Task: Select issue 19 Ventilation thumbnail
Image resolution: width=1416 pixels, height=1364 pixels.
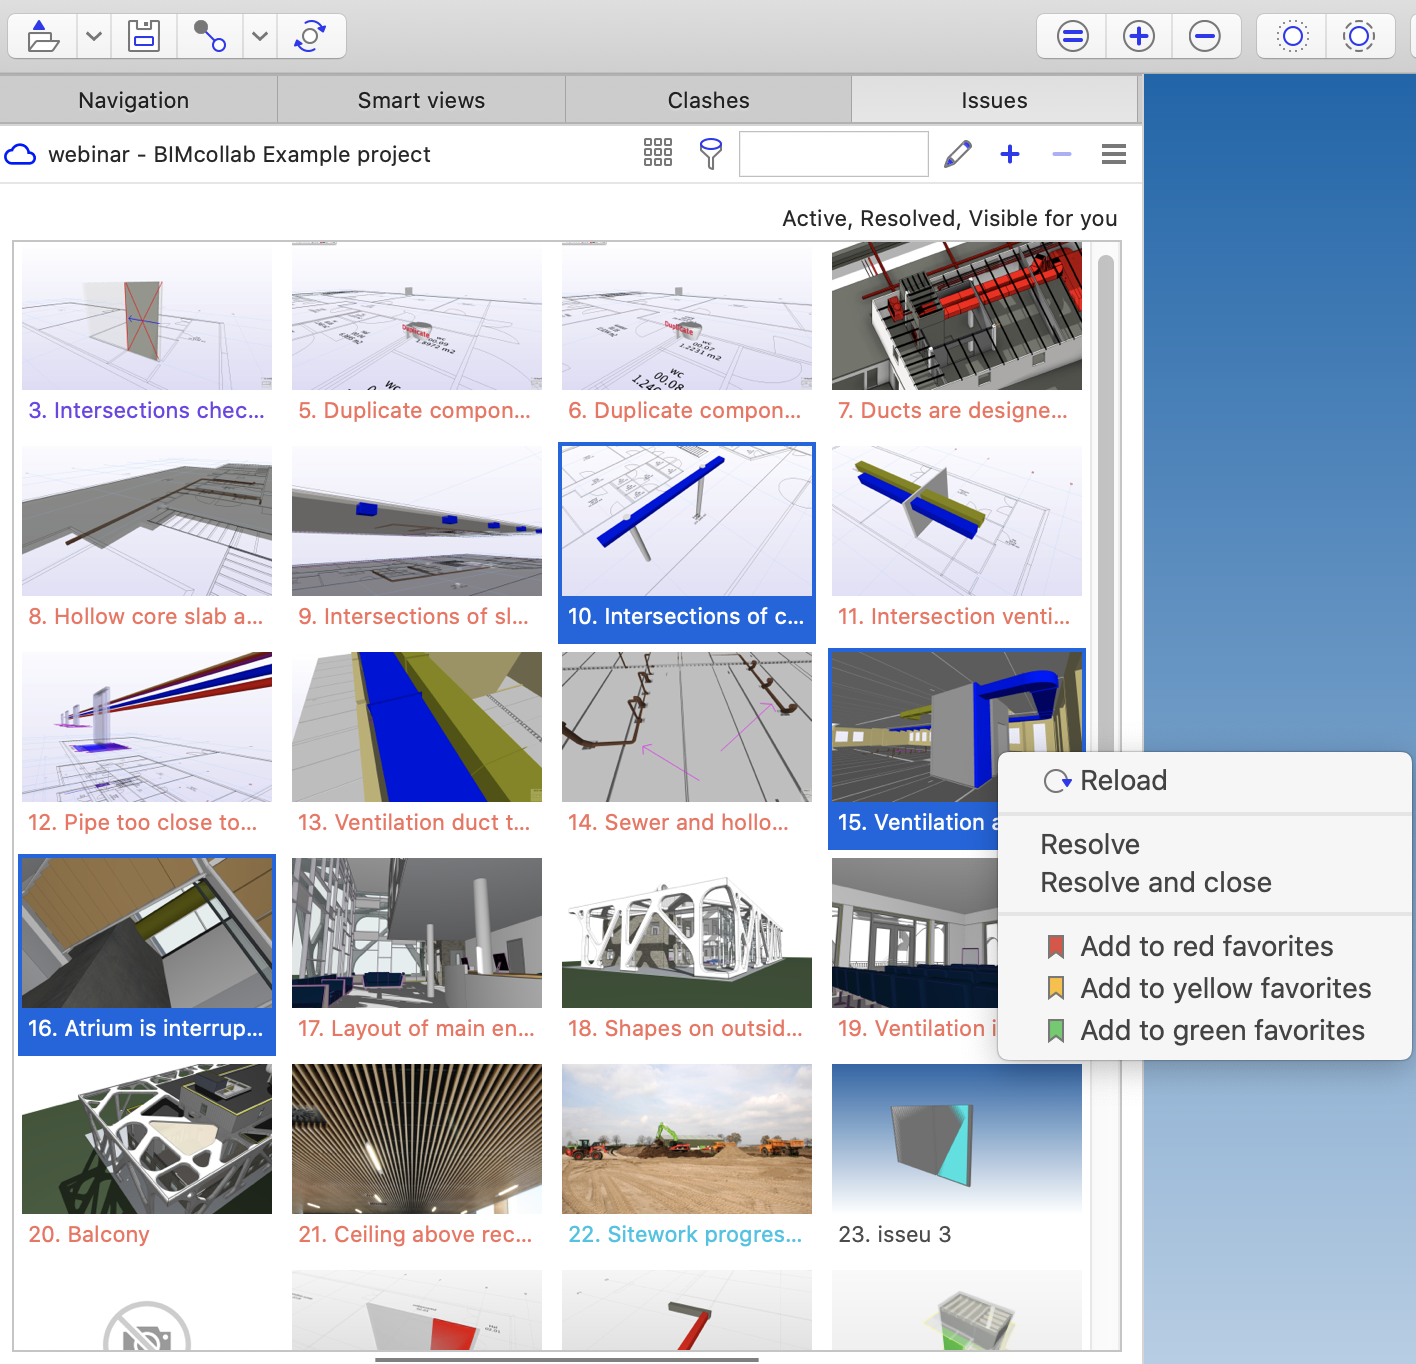Action: coord(915,933)
